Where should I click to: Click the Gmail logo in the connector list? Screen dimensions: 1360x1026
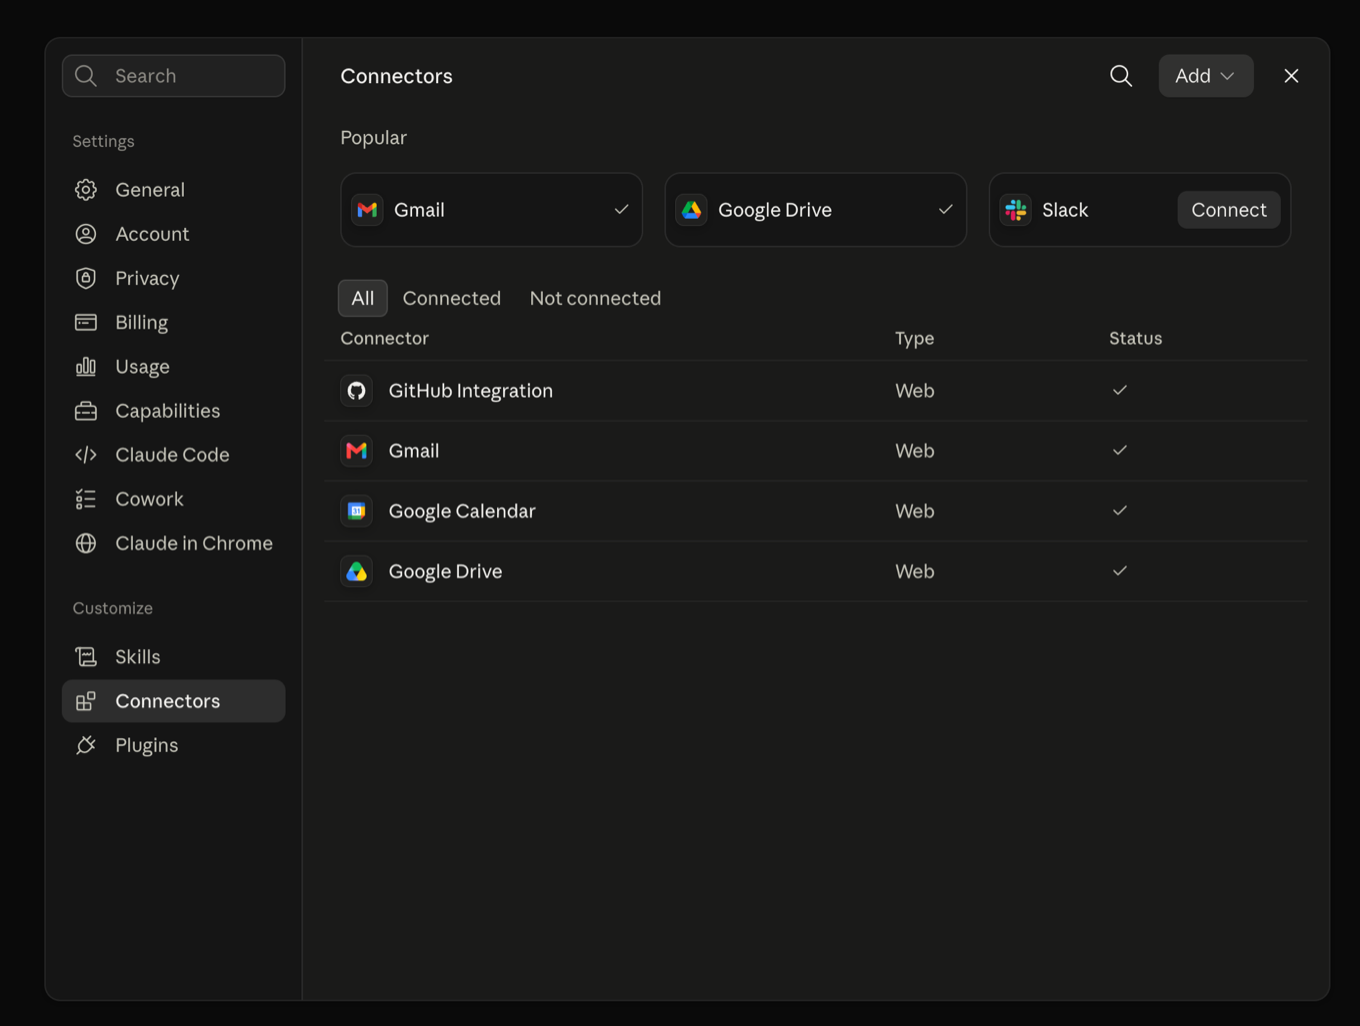click(x=356, y=451)
